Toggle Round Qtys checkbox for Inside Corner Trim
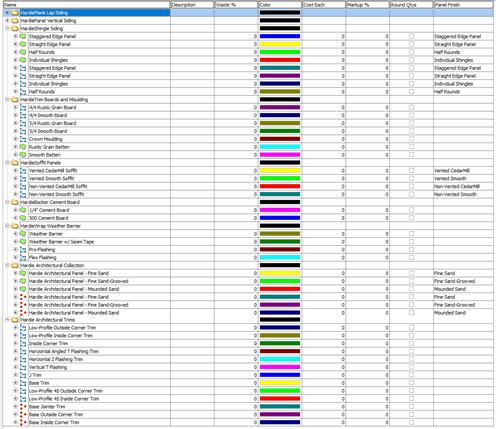Viewport: 496px width, 429px height. (x=411, y=343)
